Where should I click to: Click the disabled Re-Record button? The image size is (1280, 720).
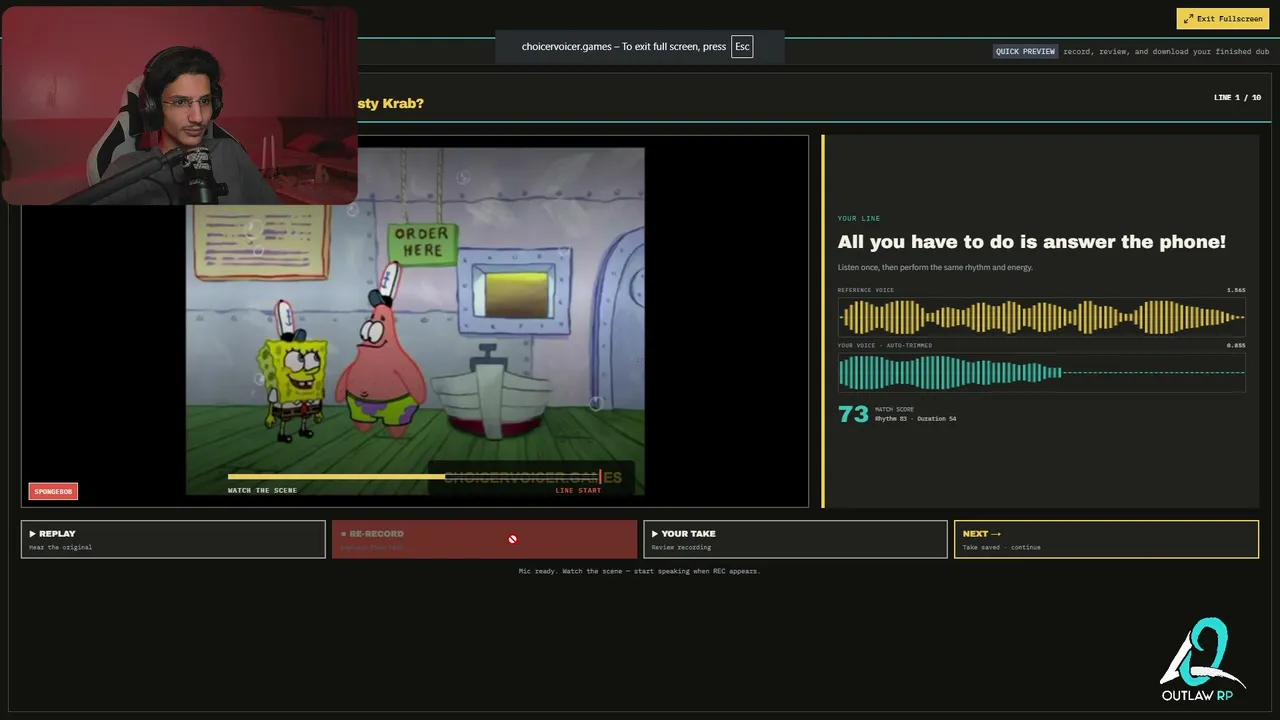coord(484,539)
